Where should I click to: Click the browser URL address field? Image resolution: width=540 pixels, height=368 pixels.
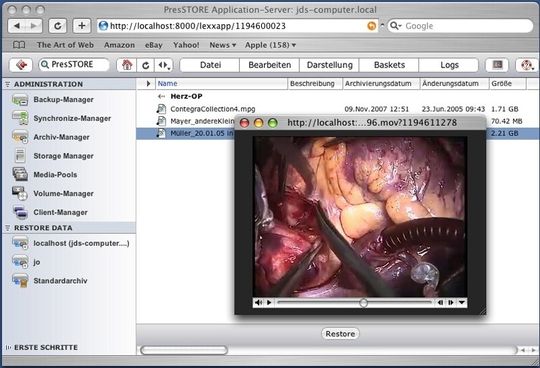(x=237, y=26)
